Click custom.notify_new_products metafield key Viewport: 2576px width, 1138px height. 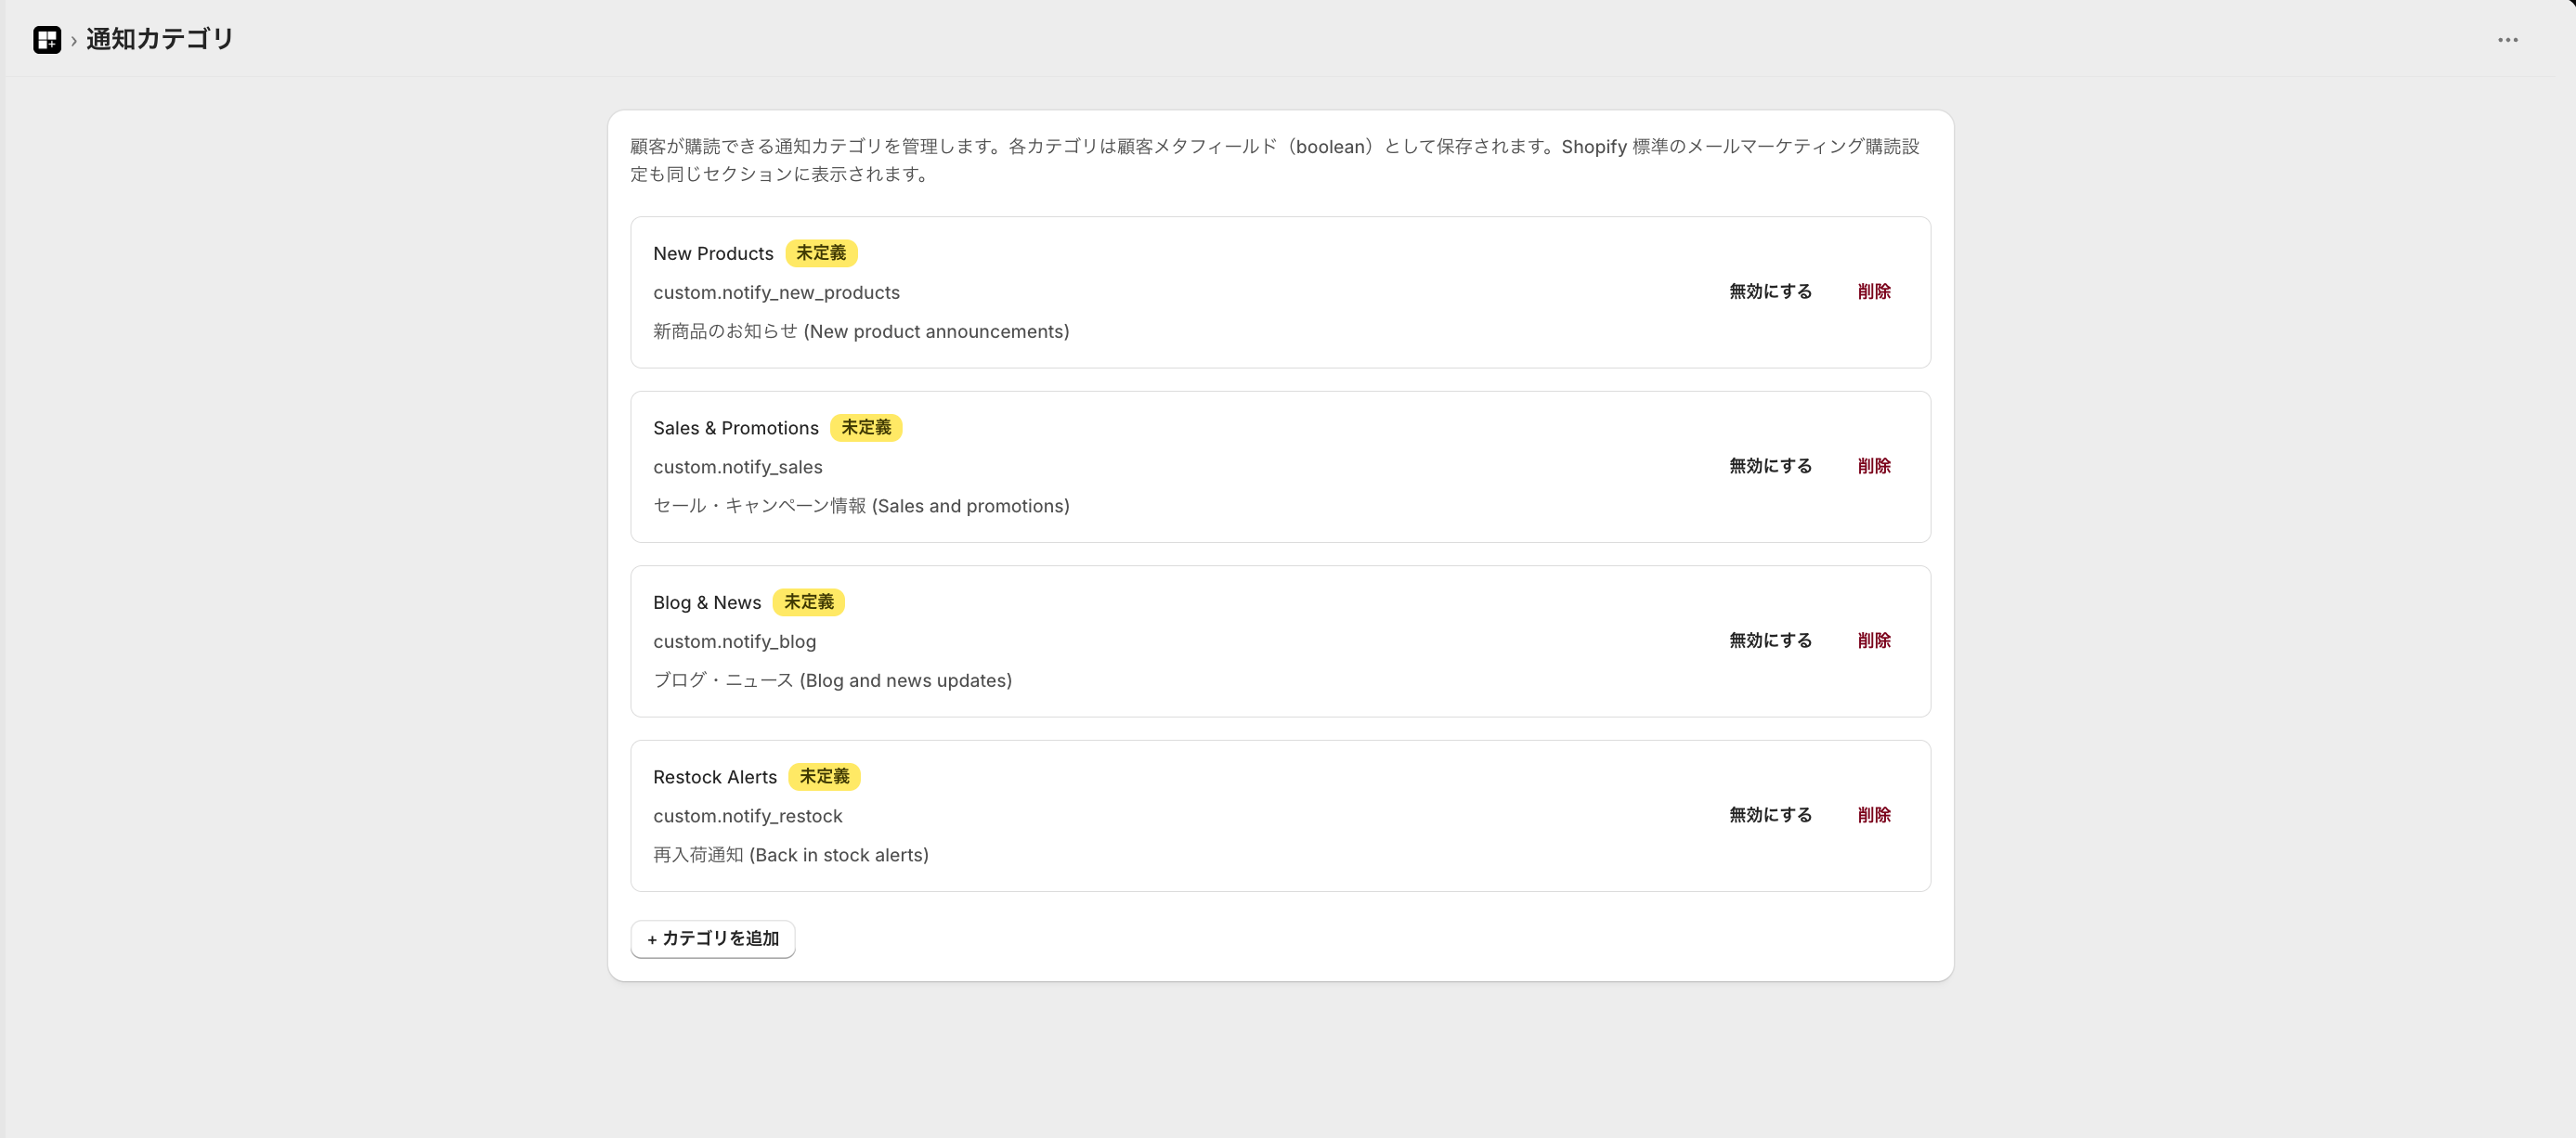tap(776, 293)
